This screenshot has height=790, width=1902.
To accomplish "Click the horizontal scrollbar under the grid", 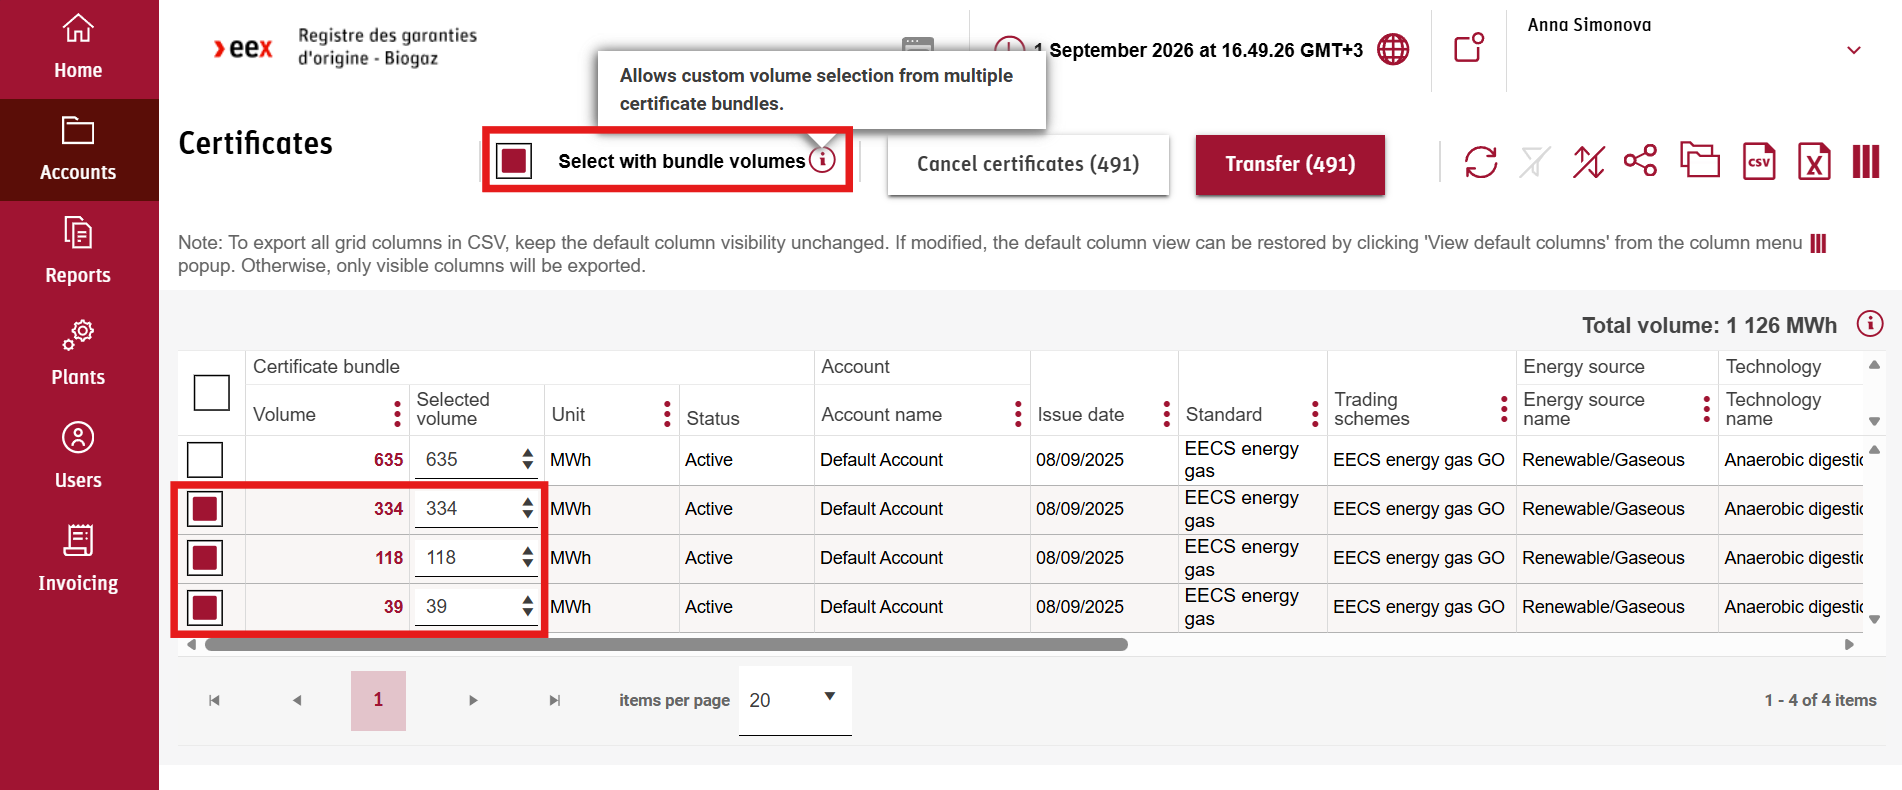I will point(666,645).
